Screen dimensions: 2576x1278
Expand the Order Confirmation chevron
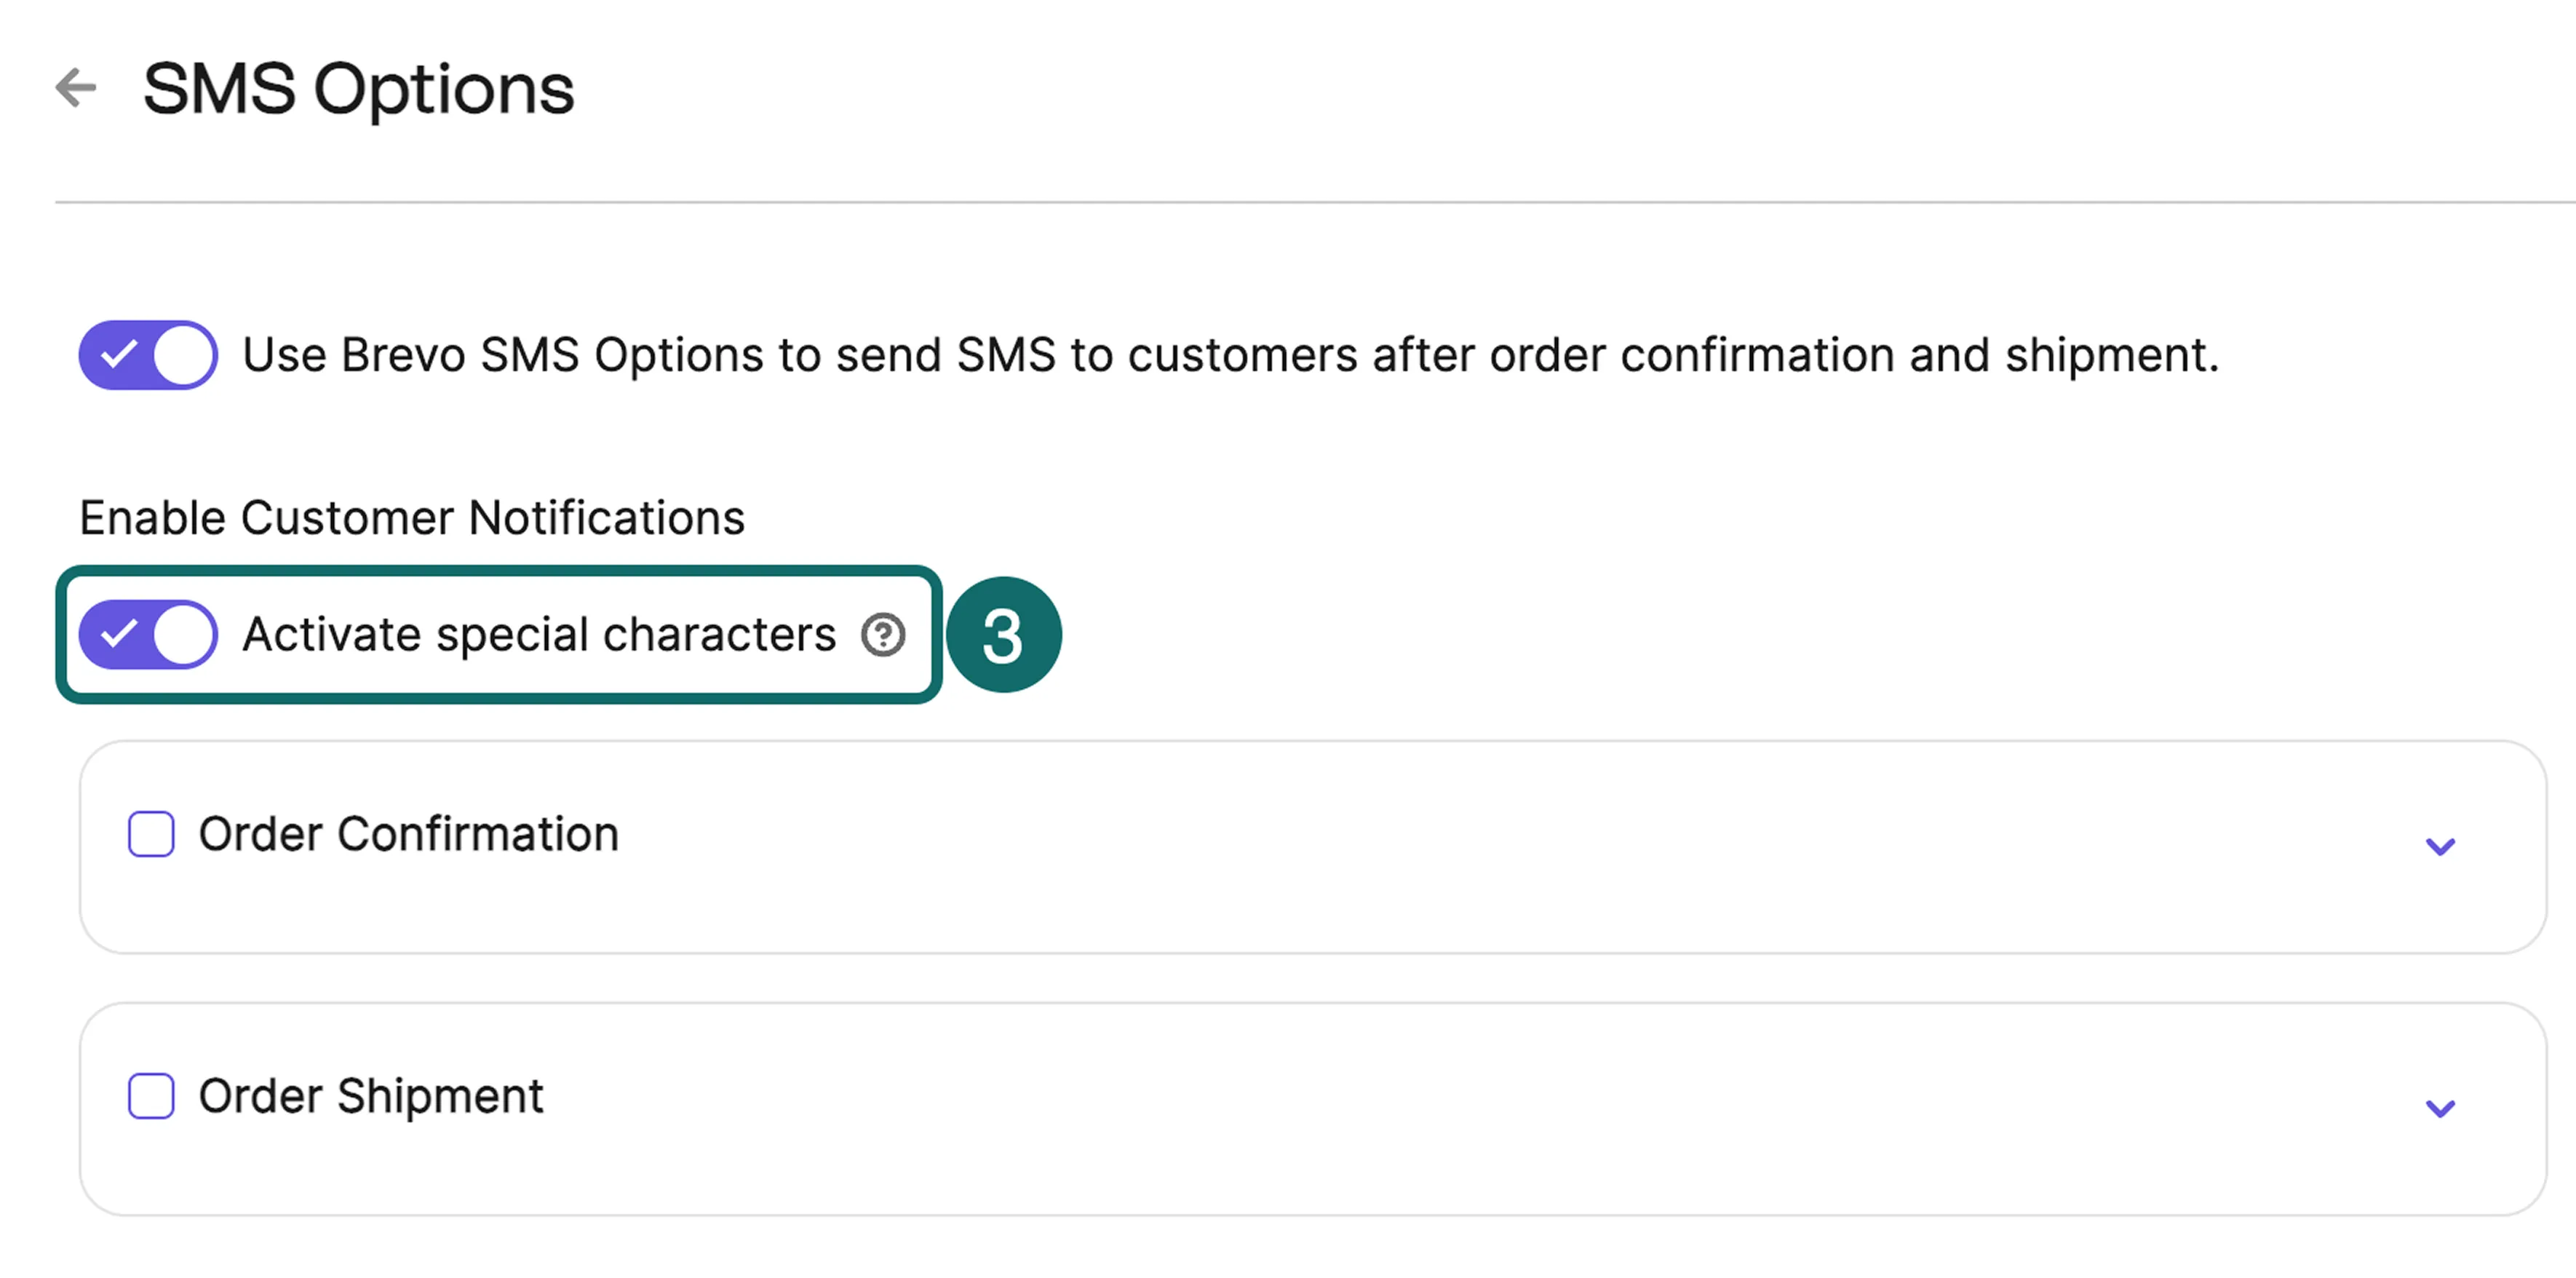(2440, 847)
